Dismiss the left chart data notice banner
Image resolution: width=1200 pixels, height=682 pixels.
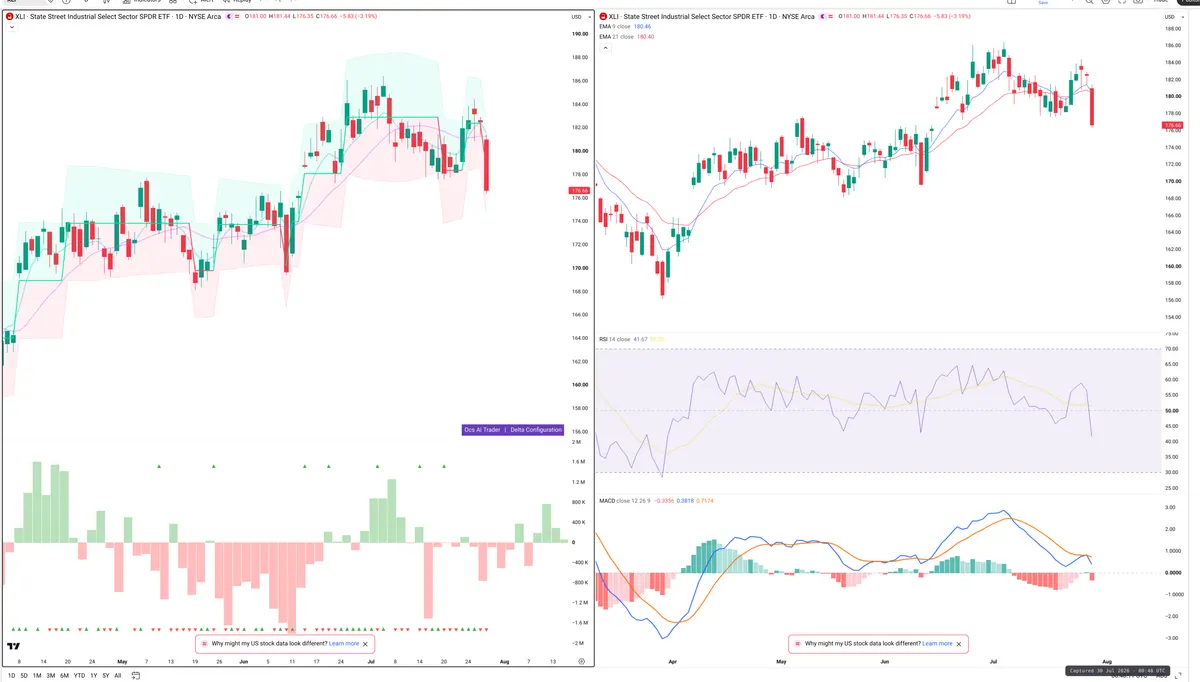(366, 644)
